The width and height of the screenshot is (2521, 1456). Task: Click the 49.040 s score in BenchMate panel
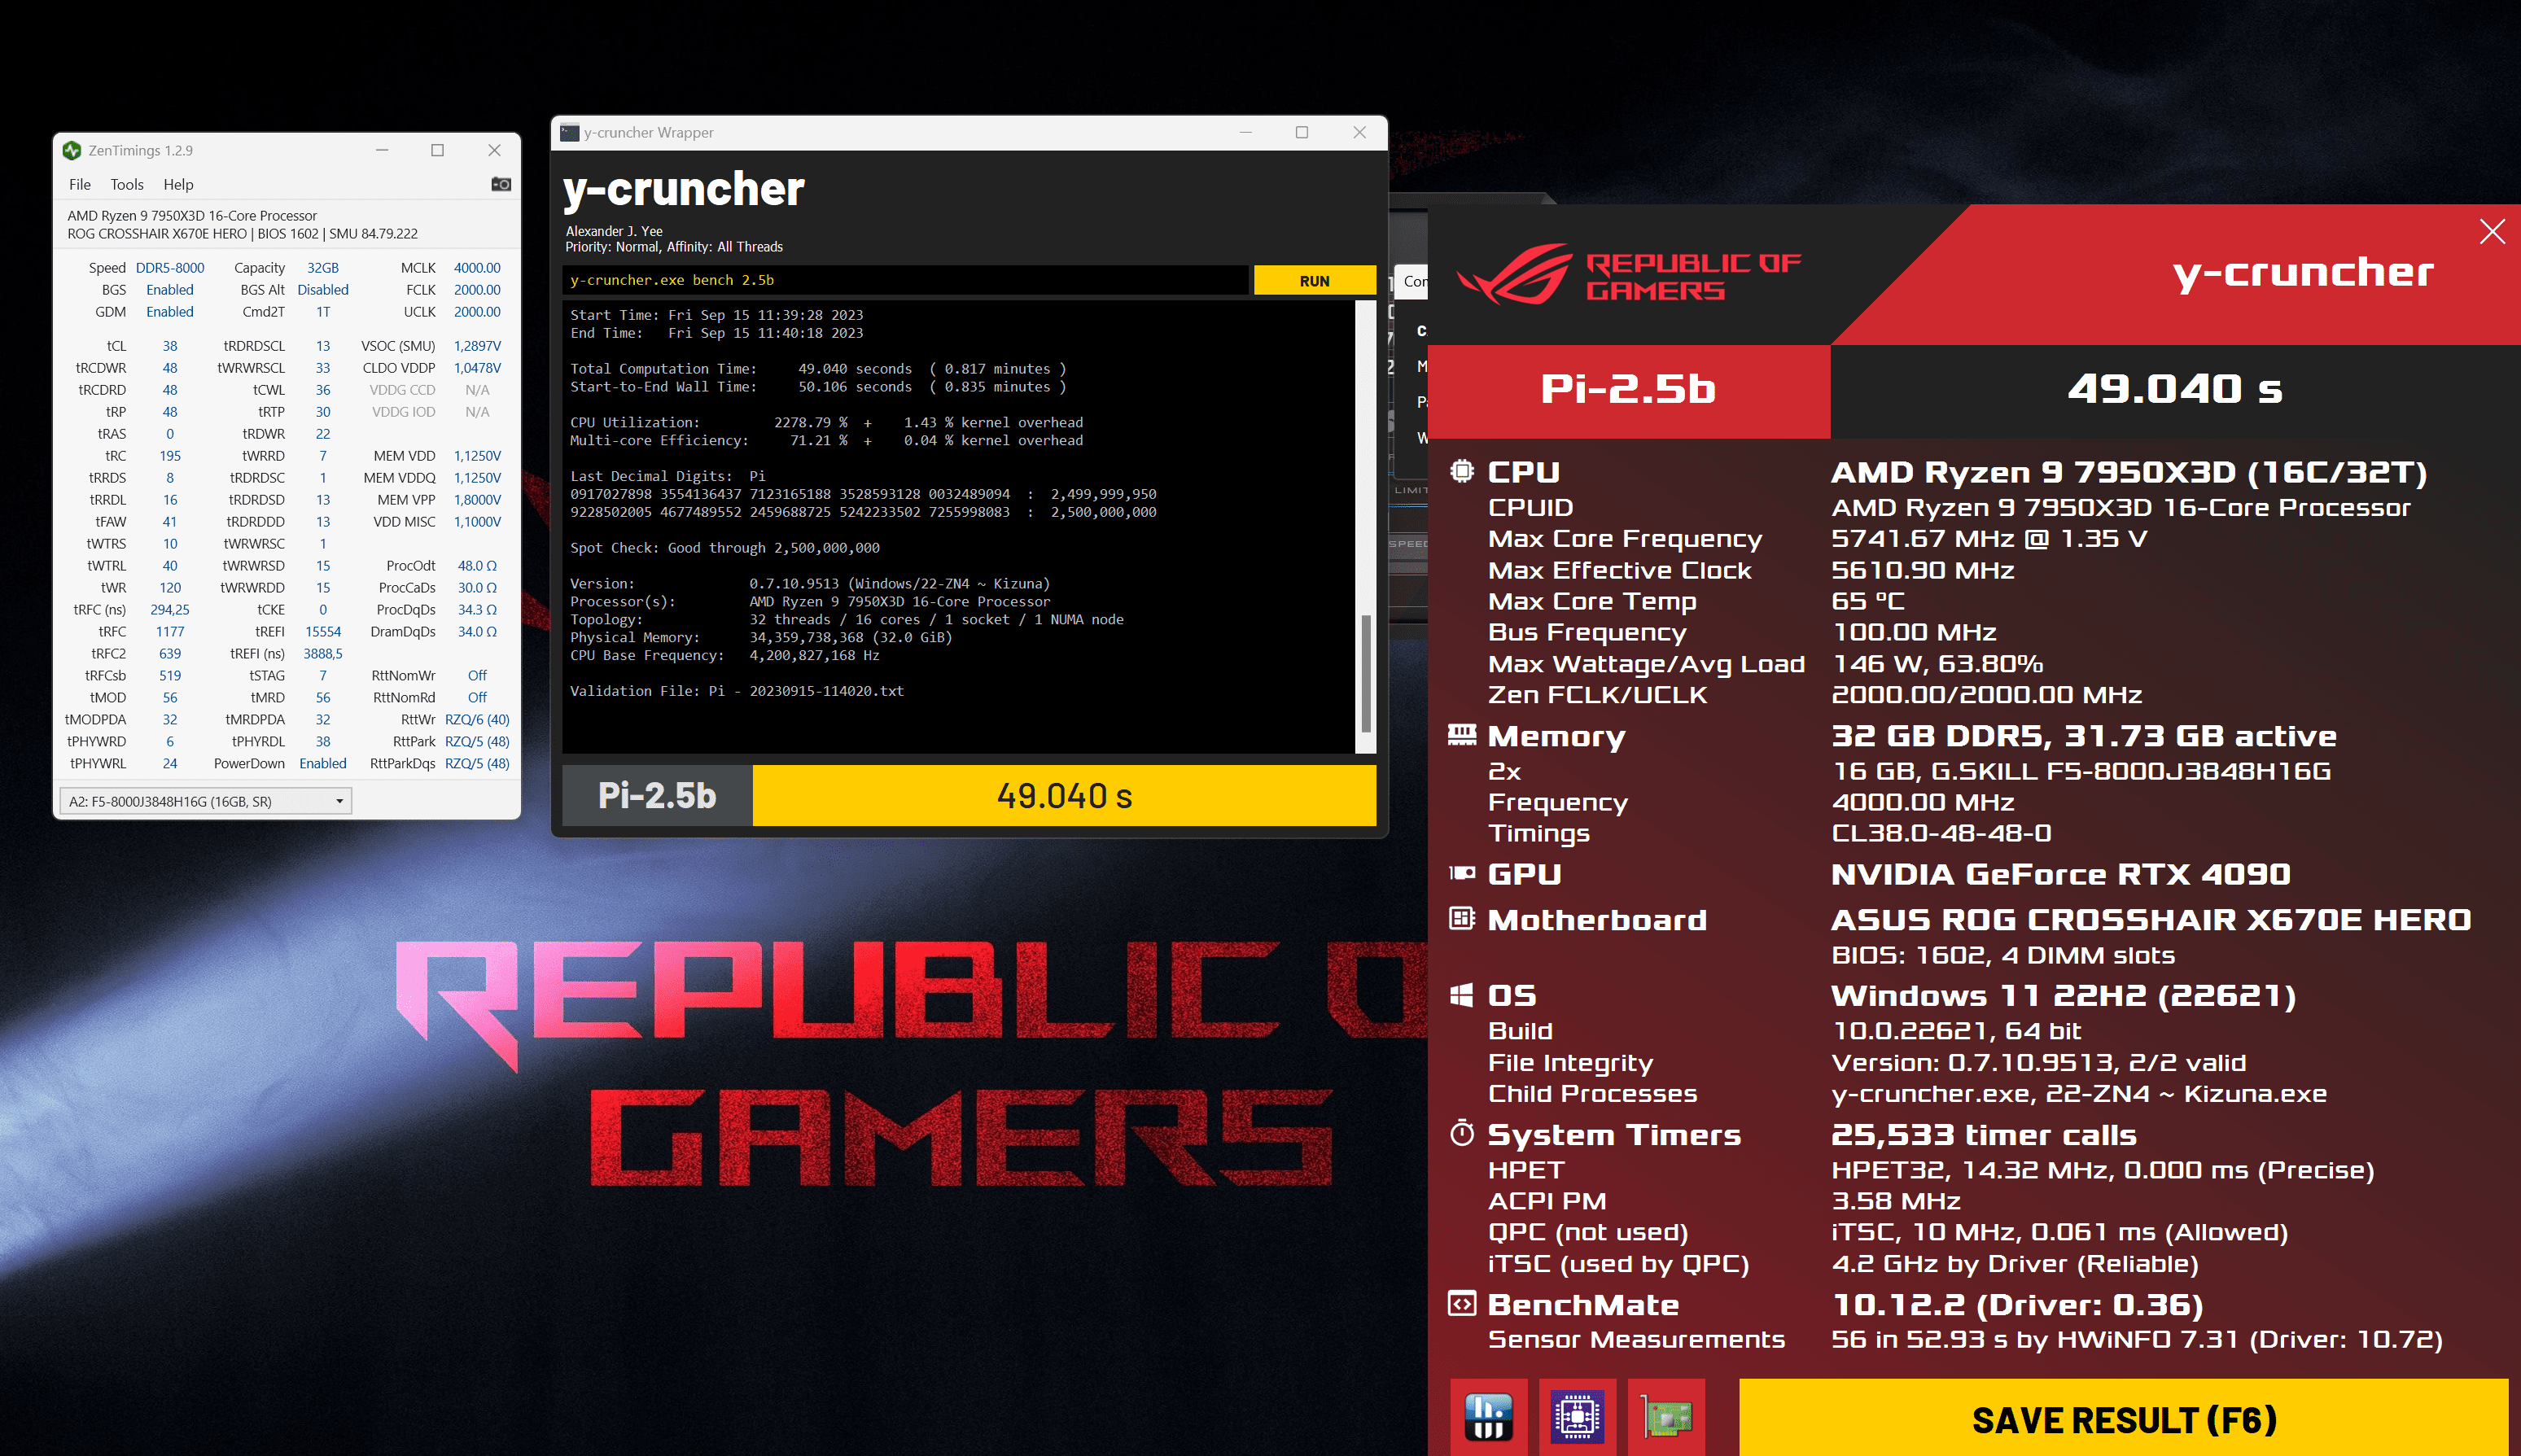(2175, 389)
